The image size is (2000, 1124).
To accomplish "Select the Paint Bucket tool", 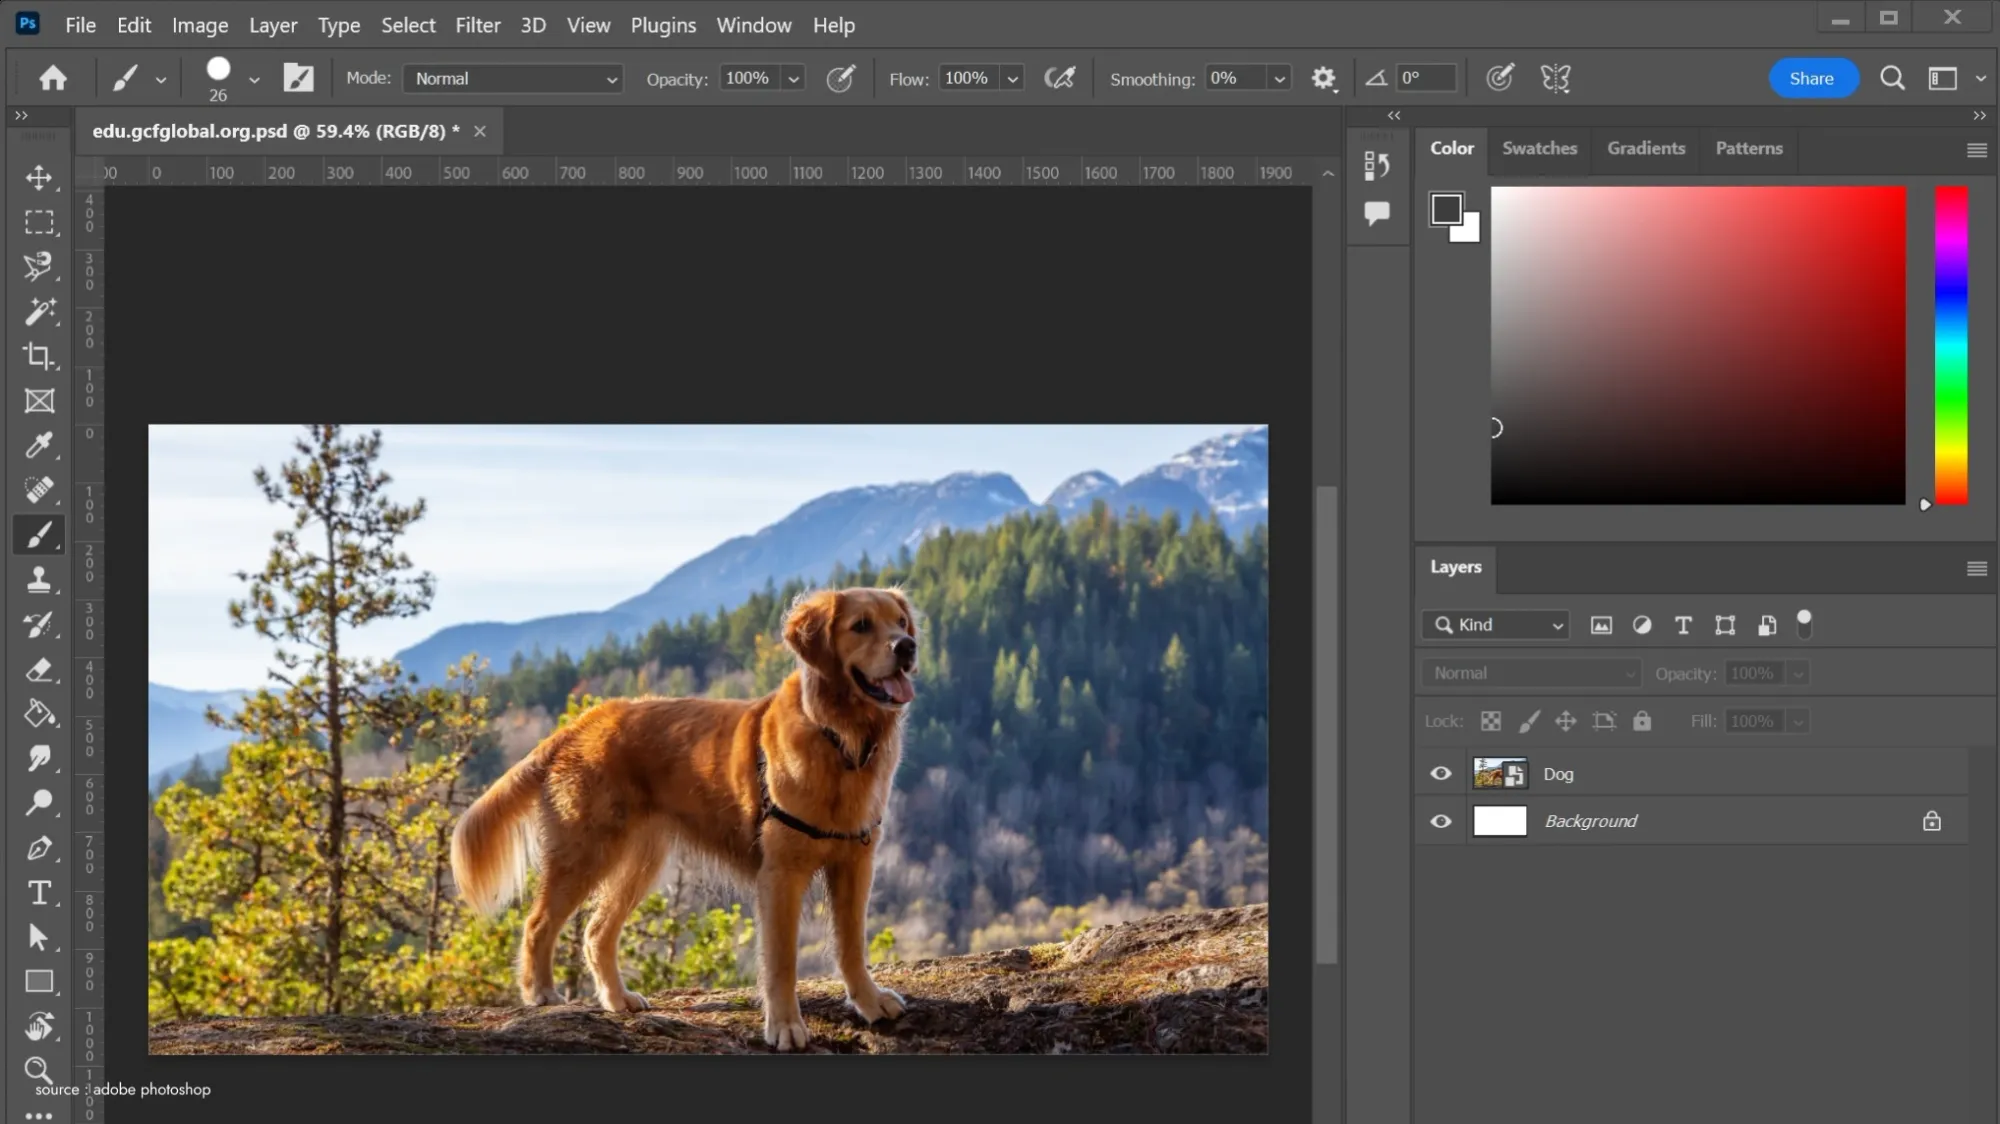I will 39,714.
